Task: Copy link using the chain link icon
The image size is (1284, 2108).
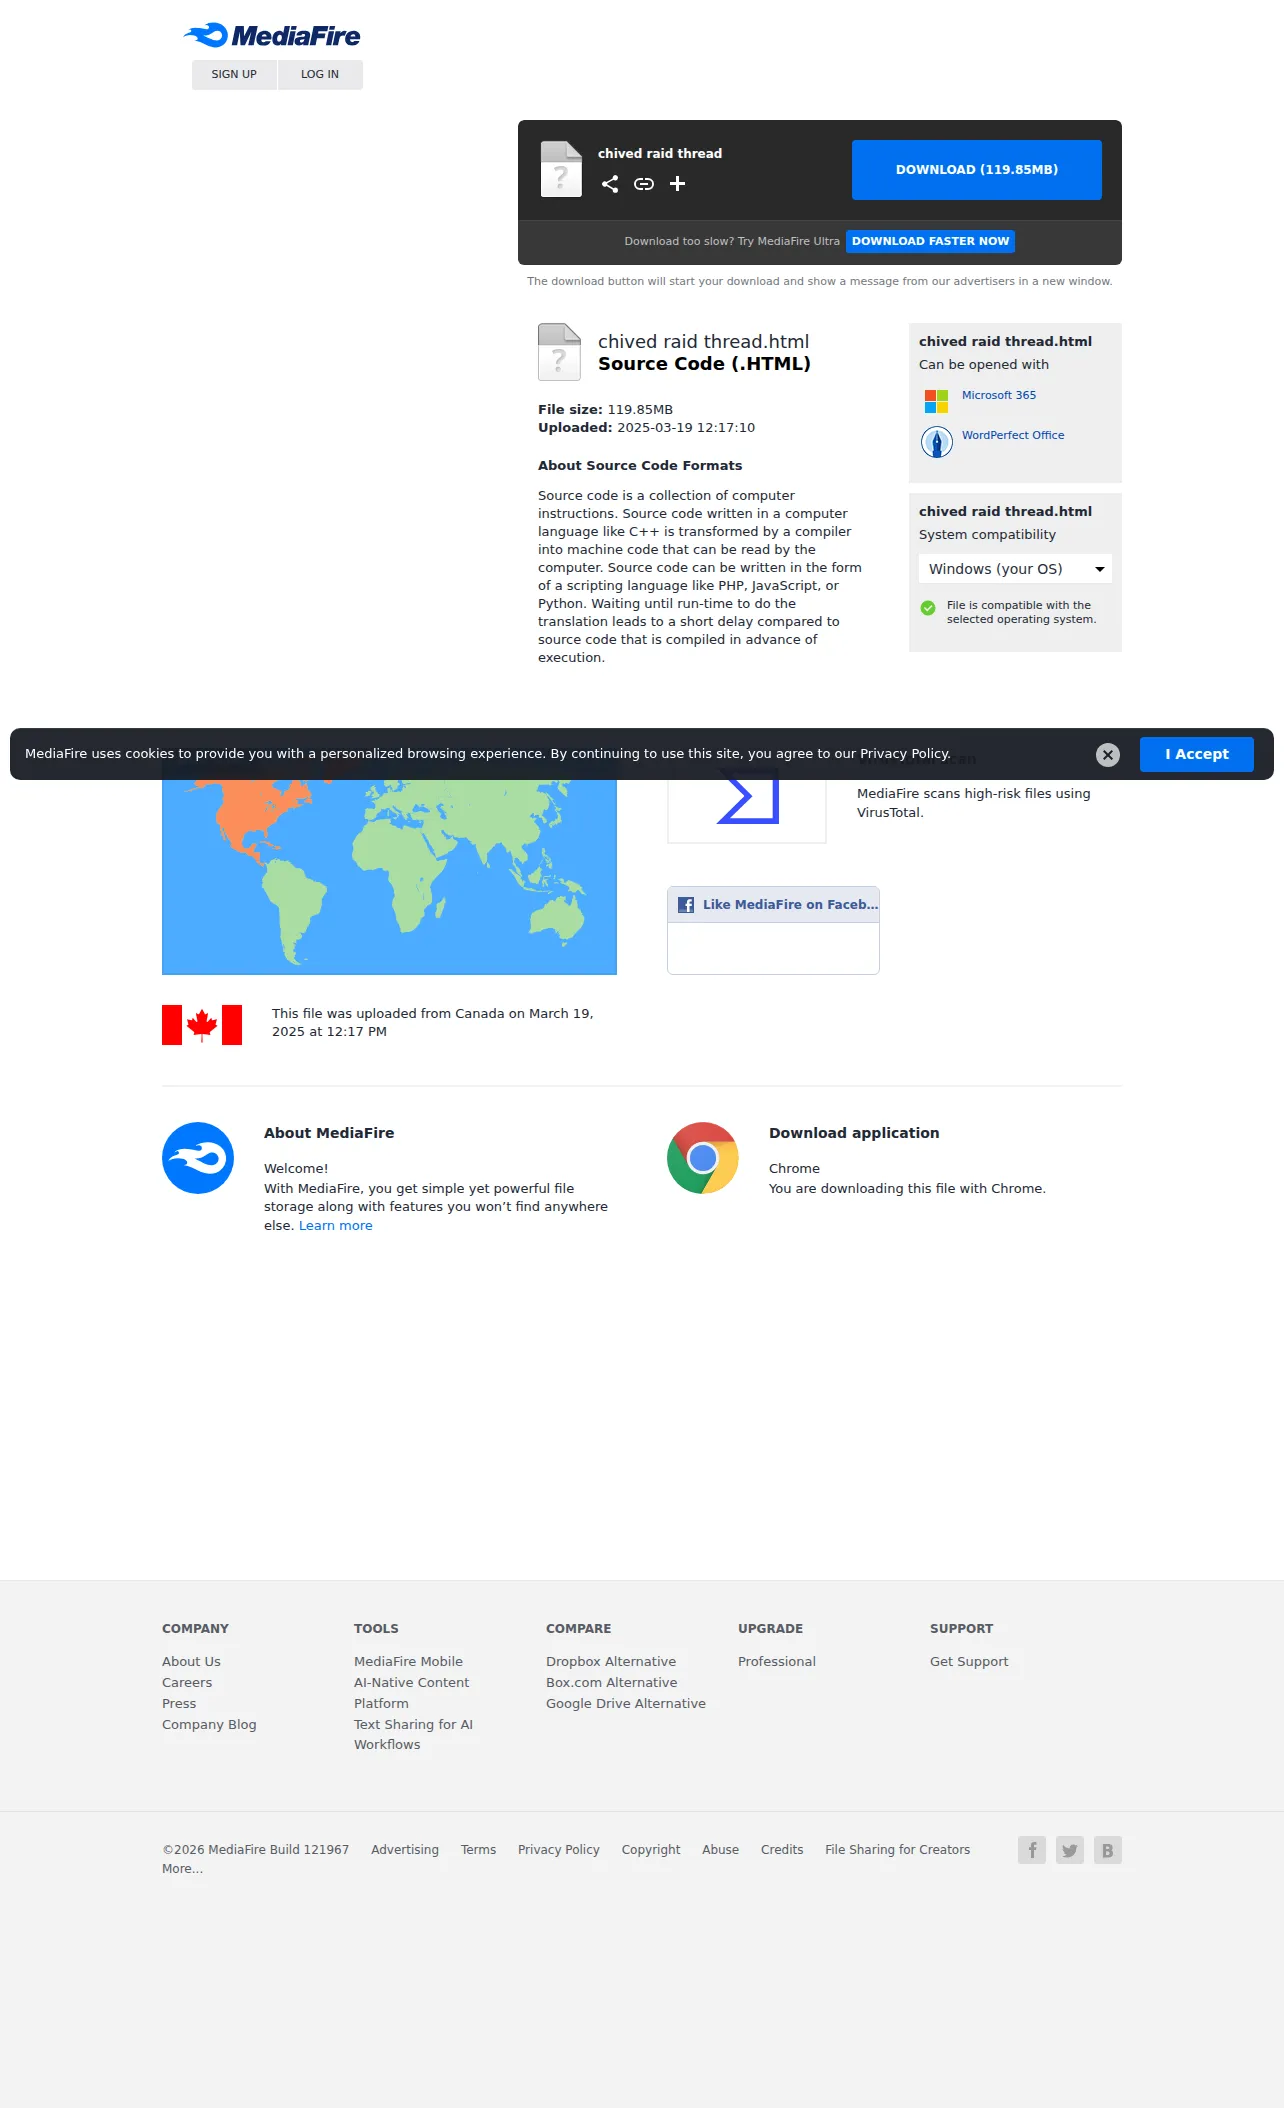Action: click(x=644, y=184)
